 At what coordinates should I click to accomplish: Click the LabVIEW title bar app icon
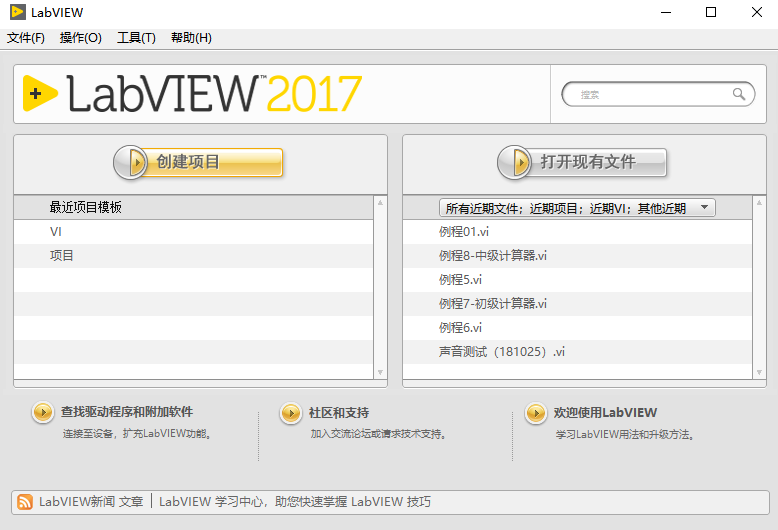(17, 12)
